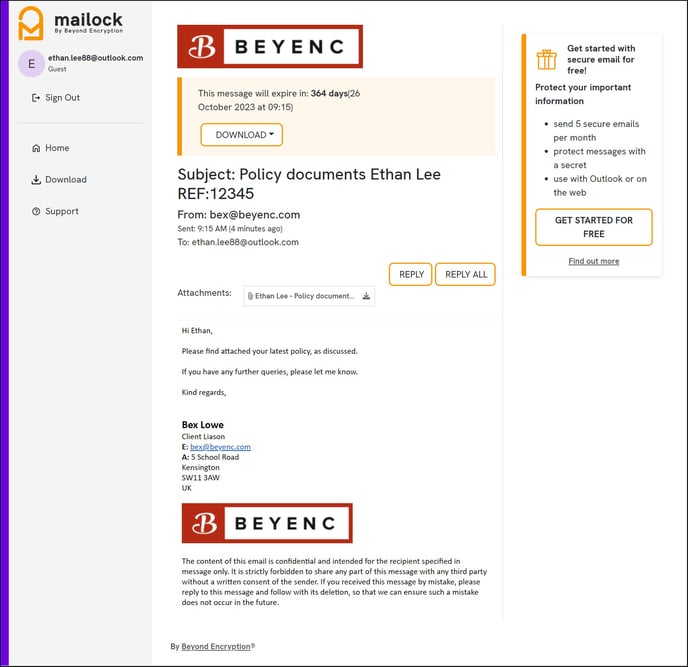Click the Support help-circle icon

36,212
